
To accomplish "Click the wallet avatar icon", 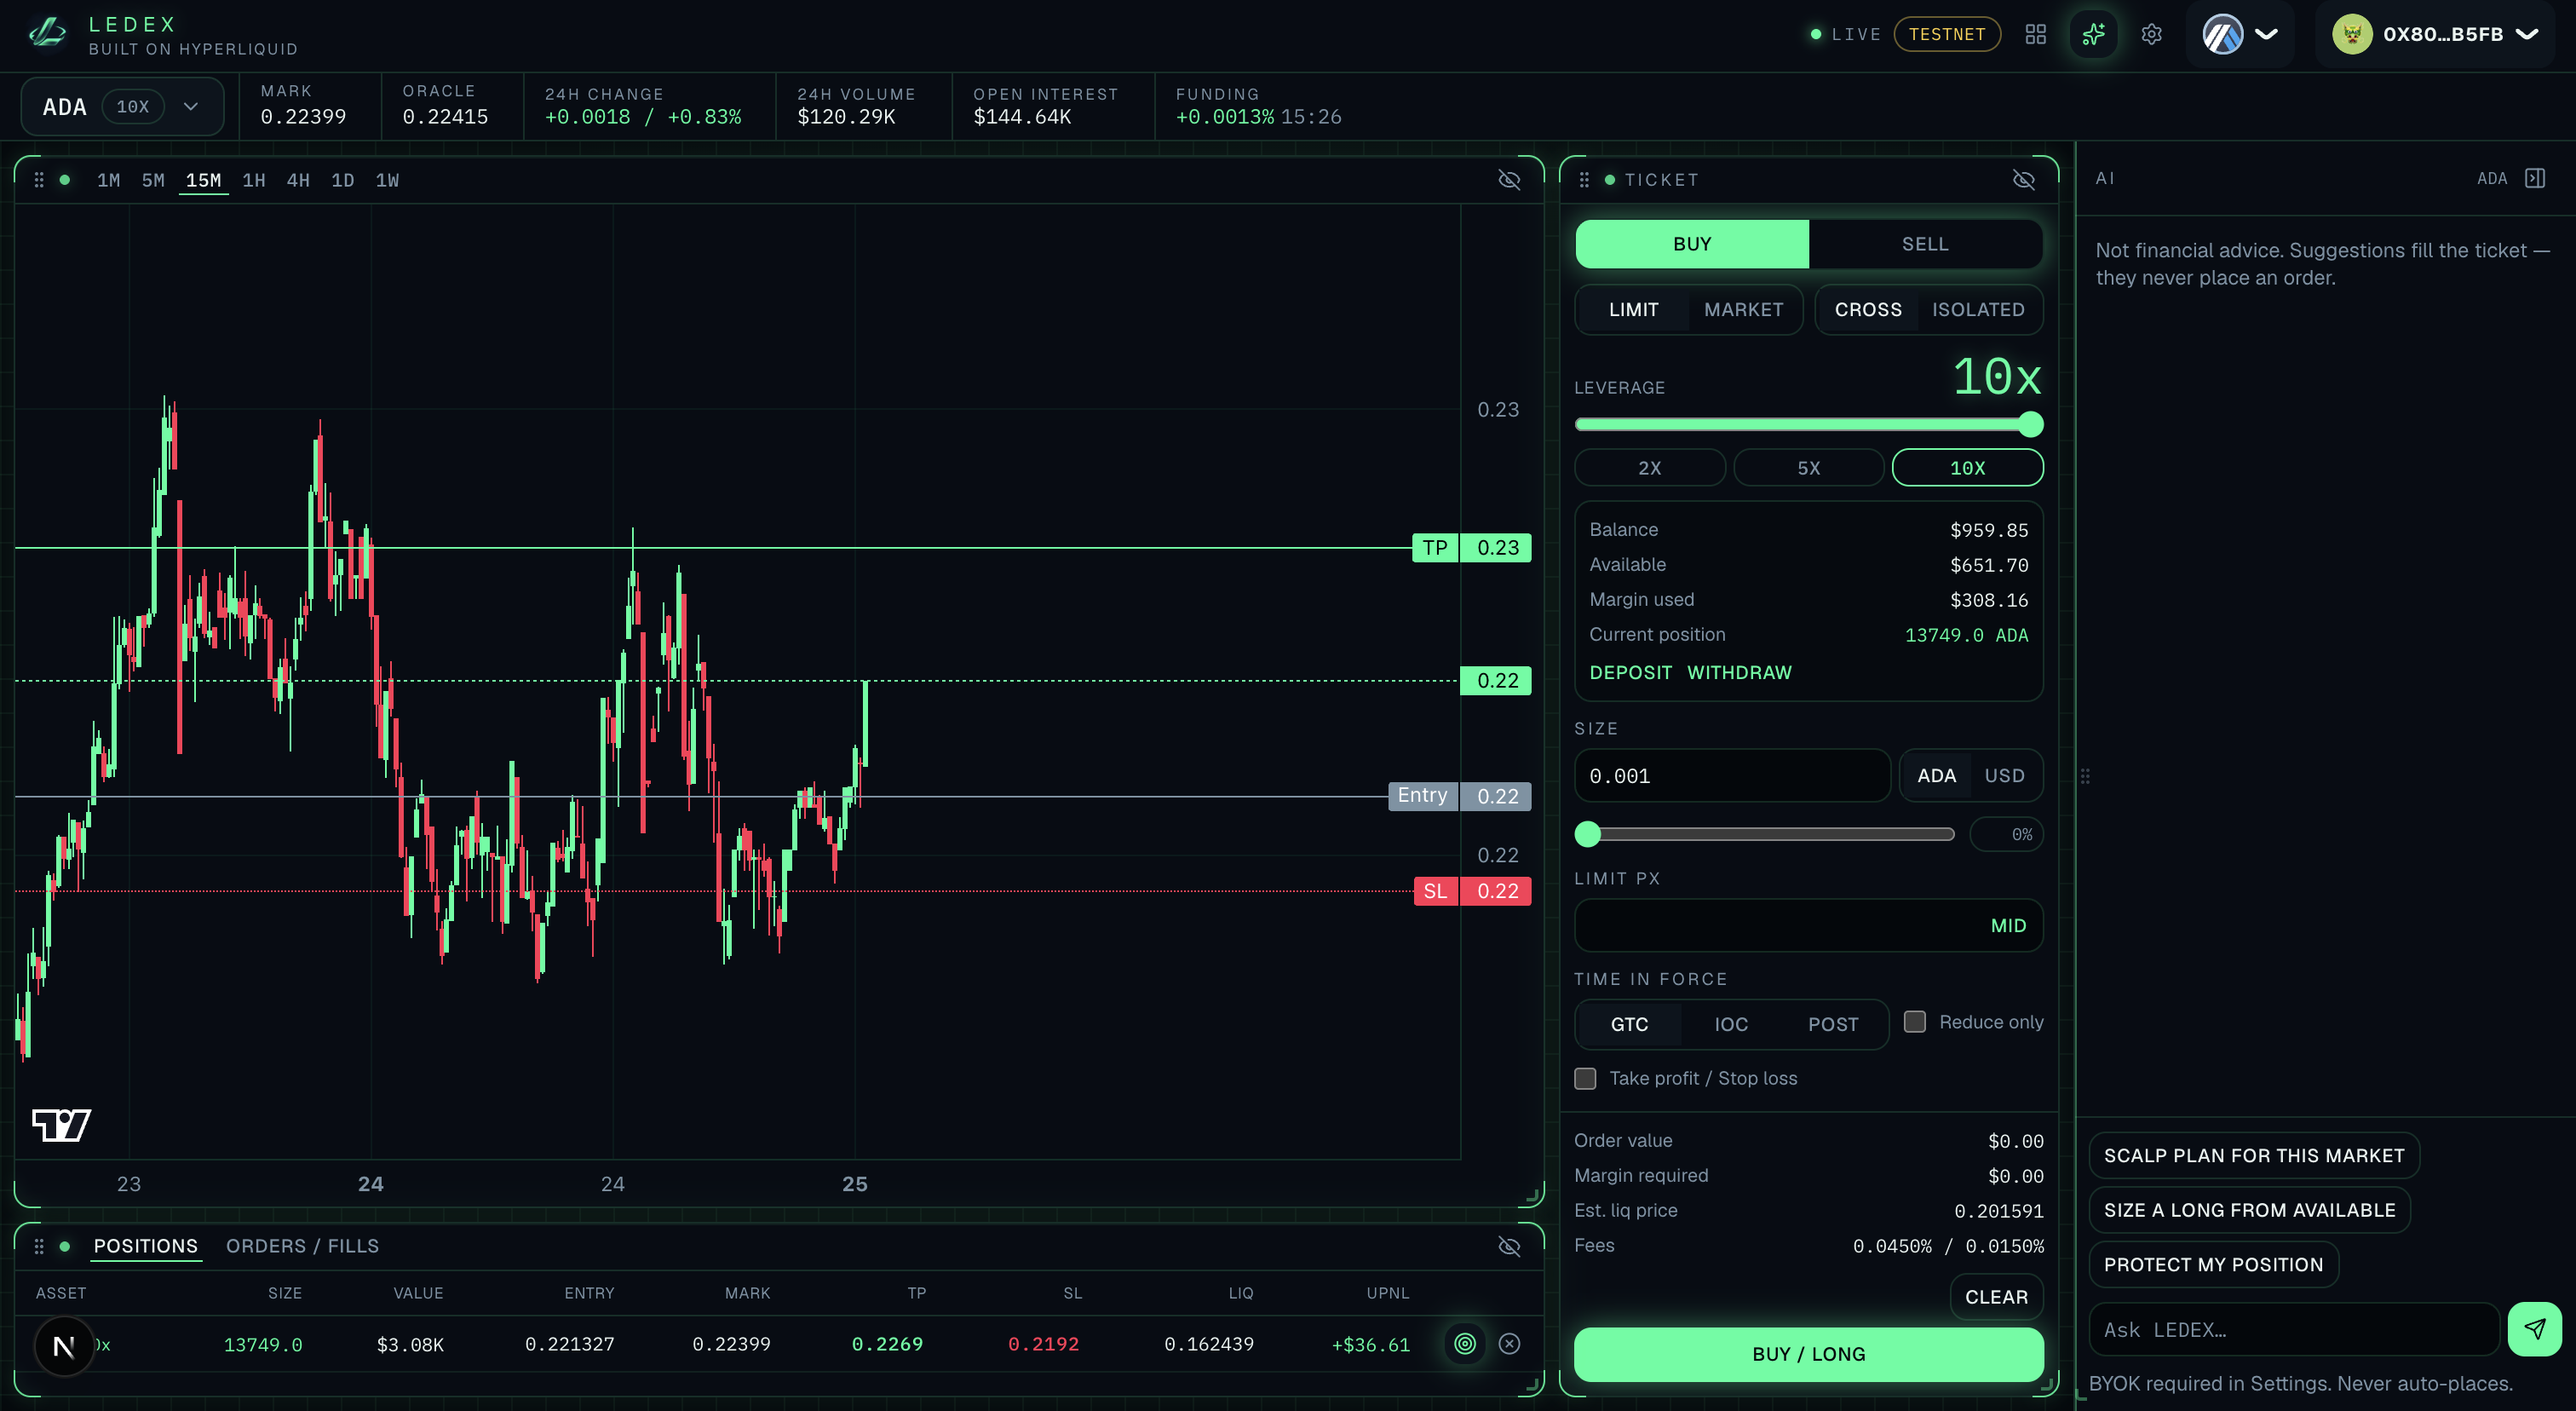I will click(2352, 34).
